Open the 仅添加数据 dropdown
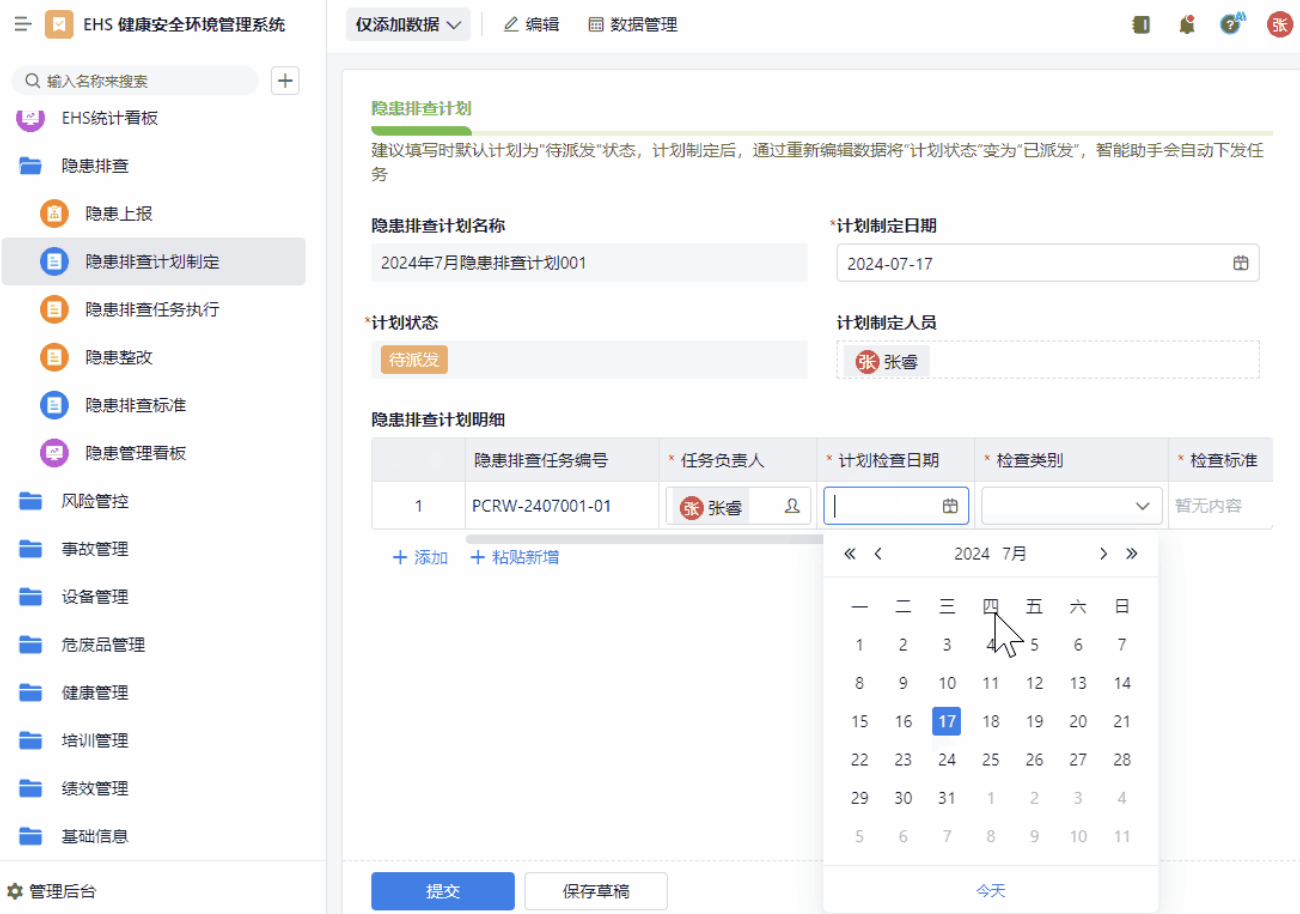This screenshot has height=914, width=1300. (x=408, y=25)
